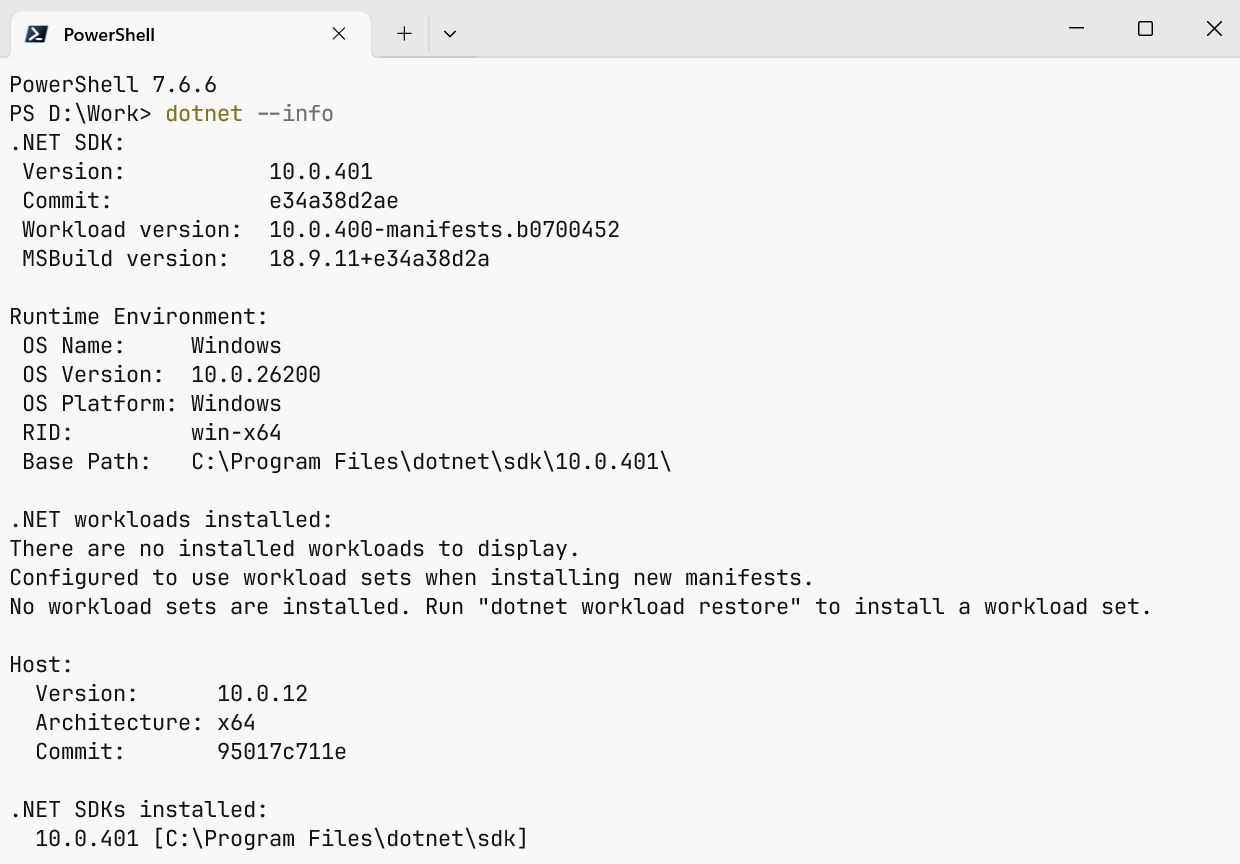Close the PowerShell tab
The image size is (1240, 864).
point(339,34)
